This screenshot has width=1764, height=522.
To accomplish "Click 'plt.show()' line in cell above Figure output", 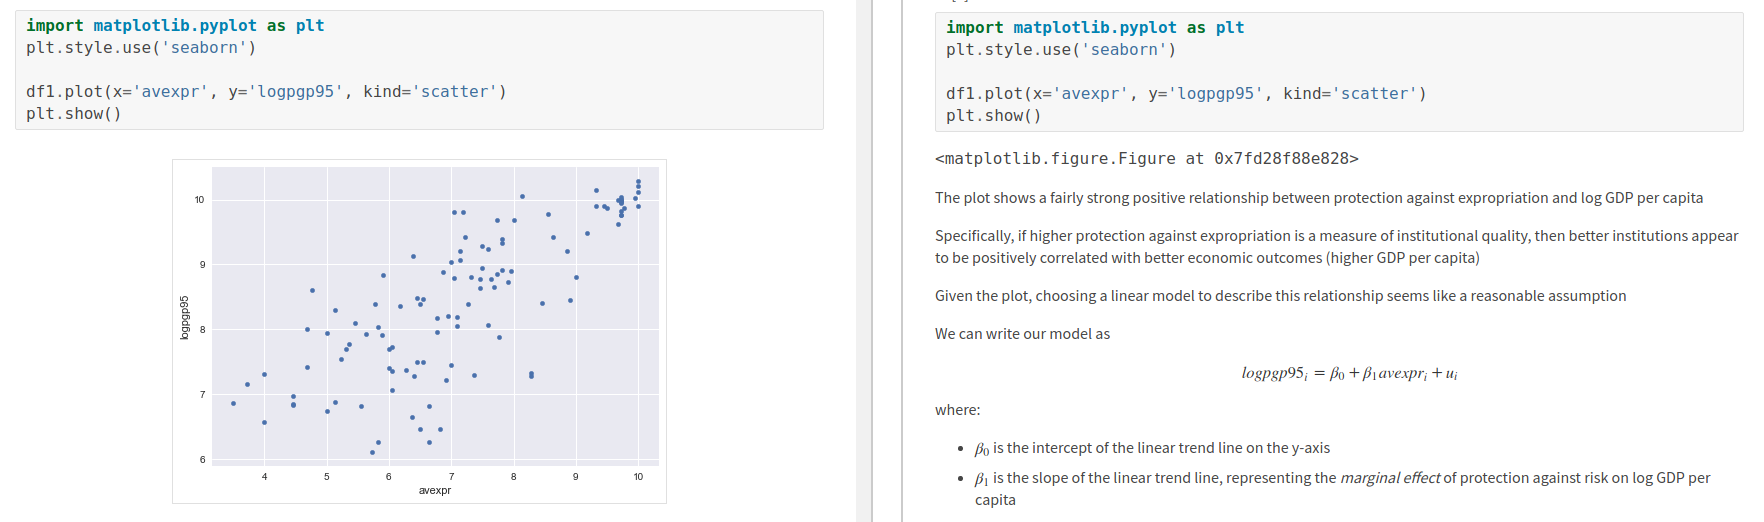I will pyautogui.click(x=994, y=116).
